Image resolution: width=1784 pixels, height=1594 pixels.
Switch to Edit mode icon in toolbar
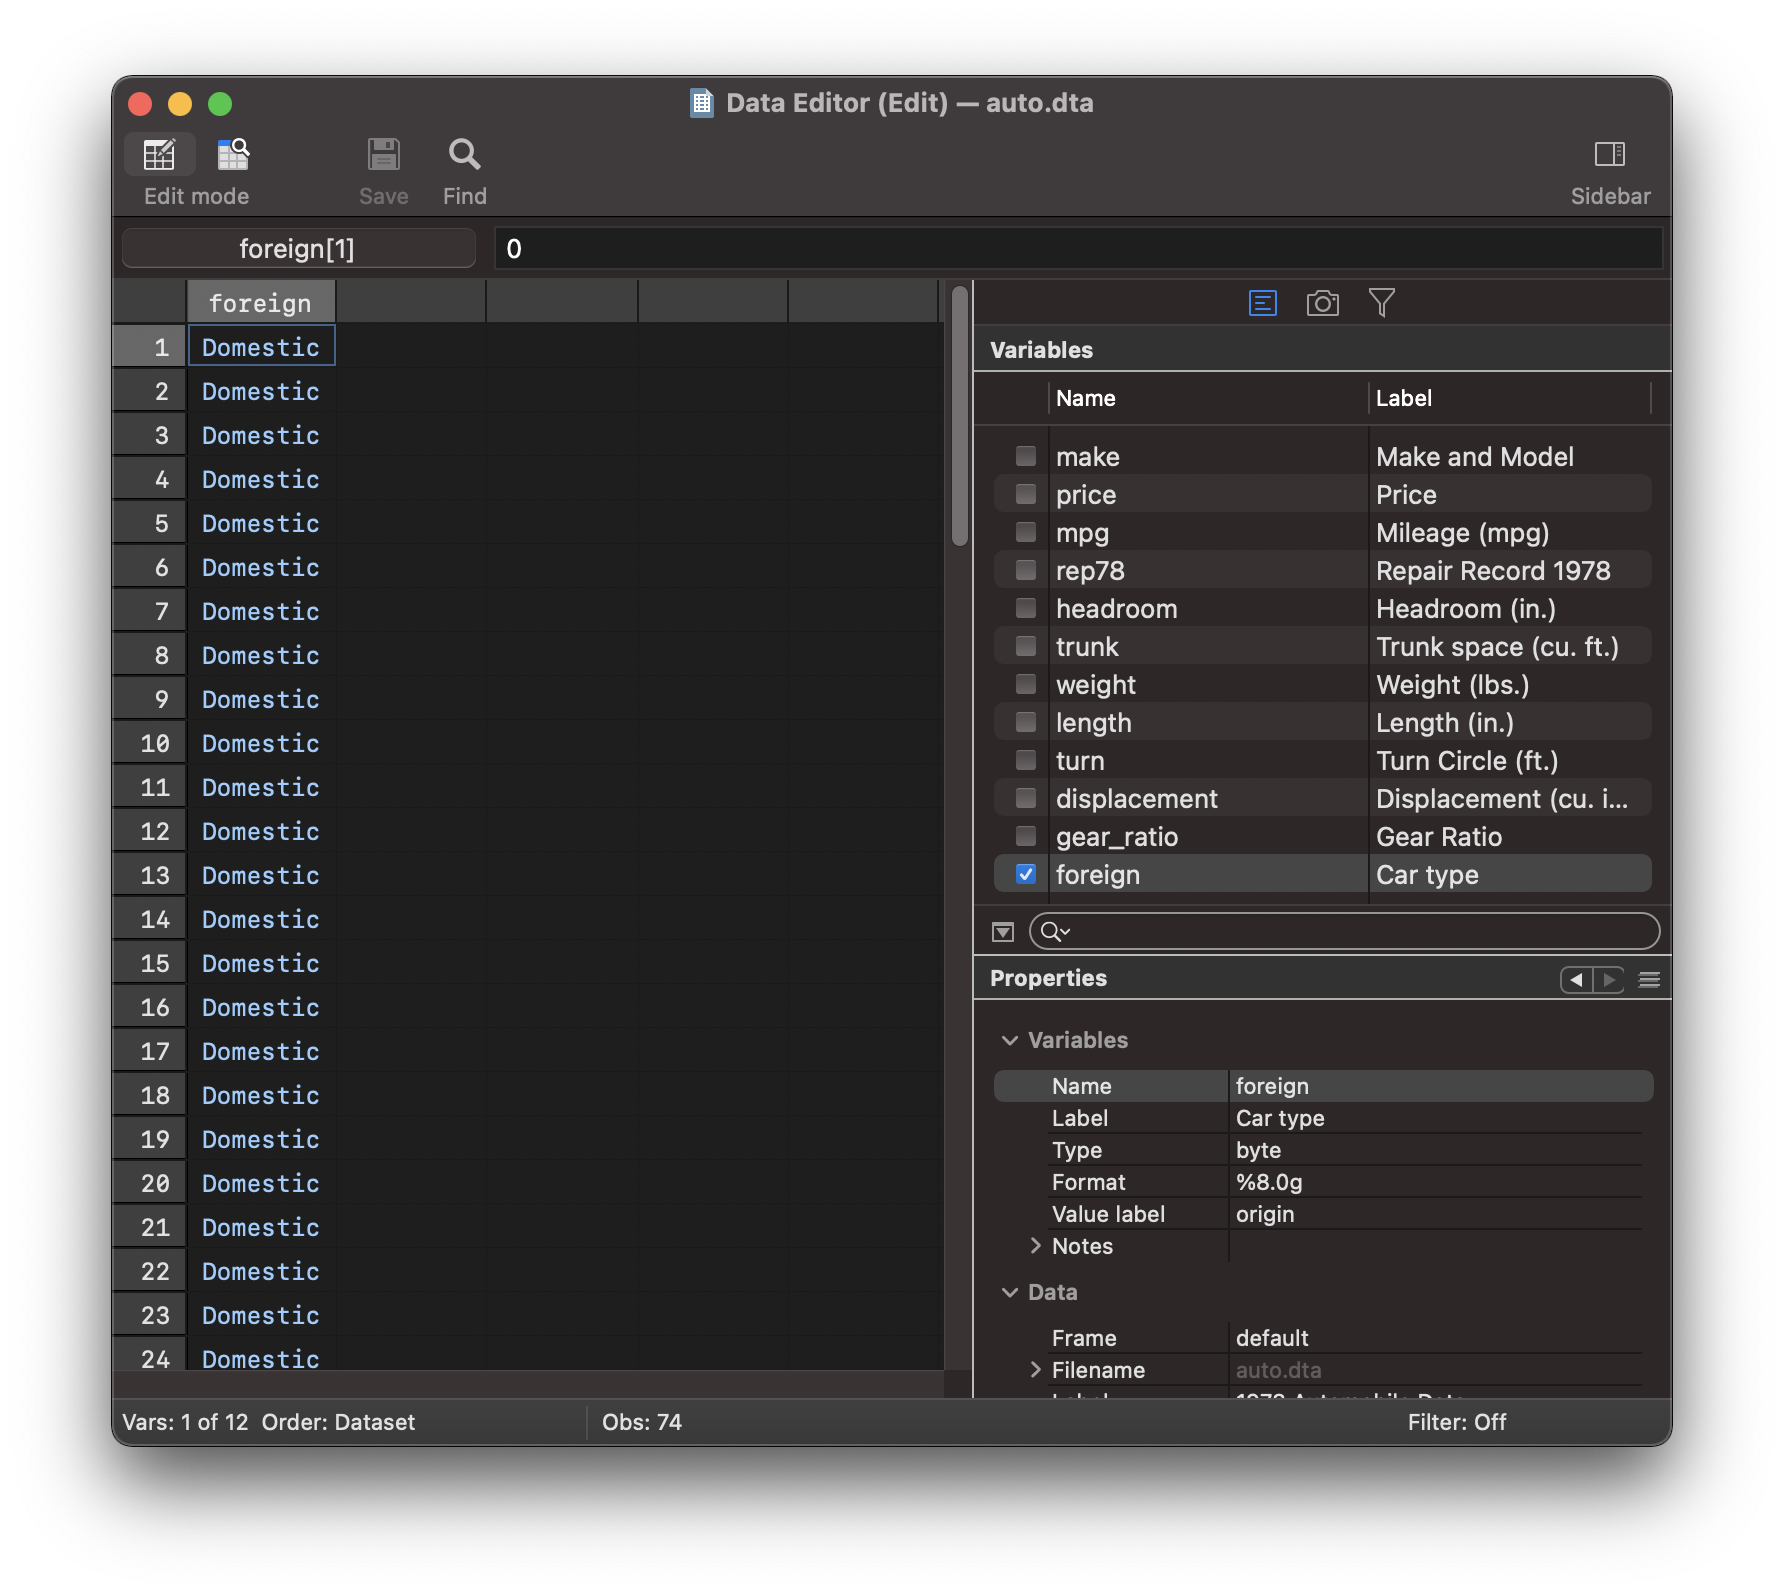pyautogui.click(x=159, y=154)
